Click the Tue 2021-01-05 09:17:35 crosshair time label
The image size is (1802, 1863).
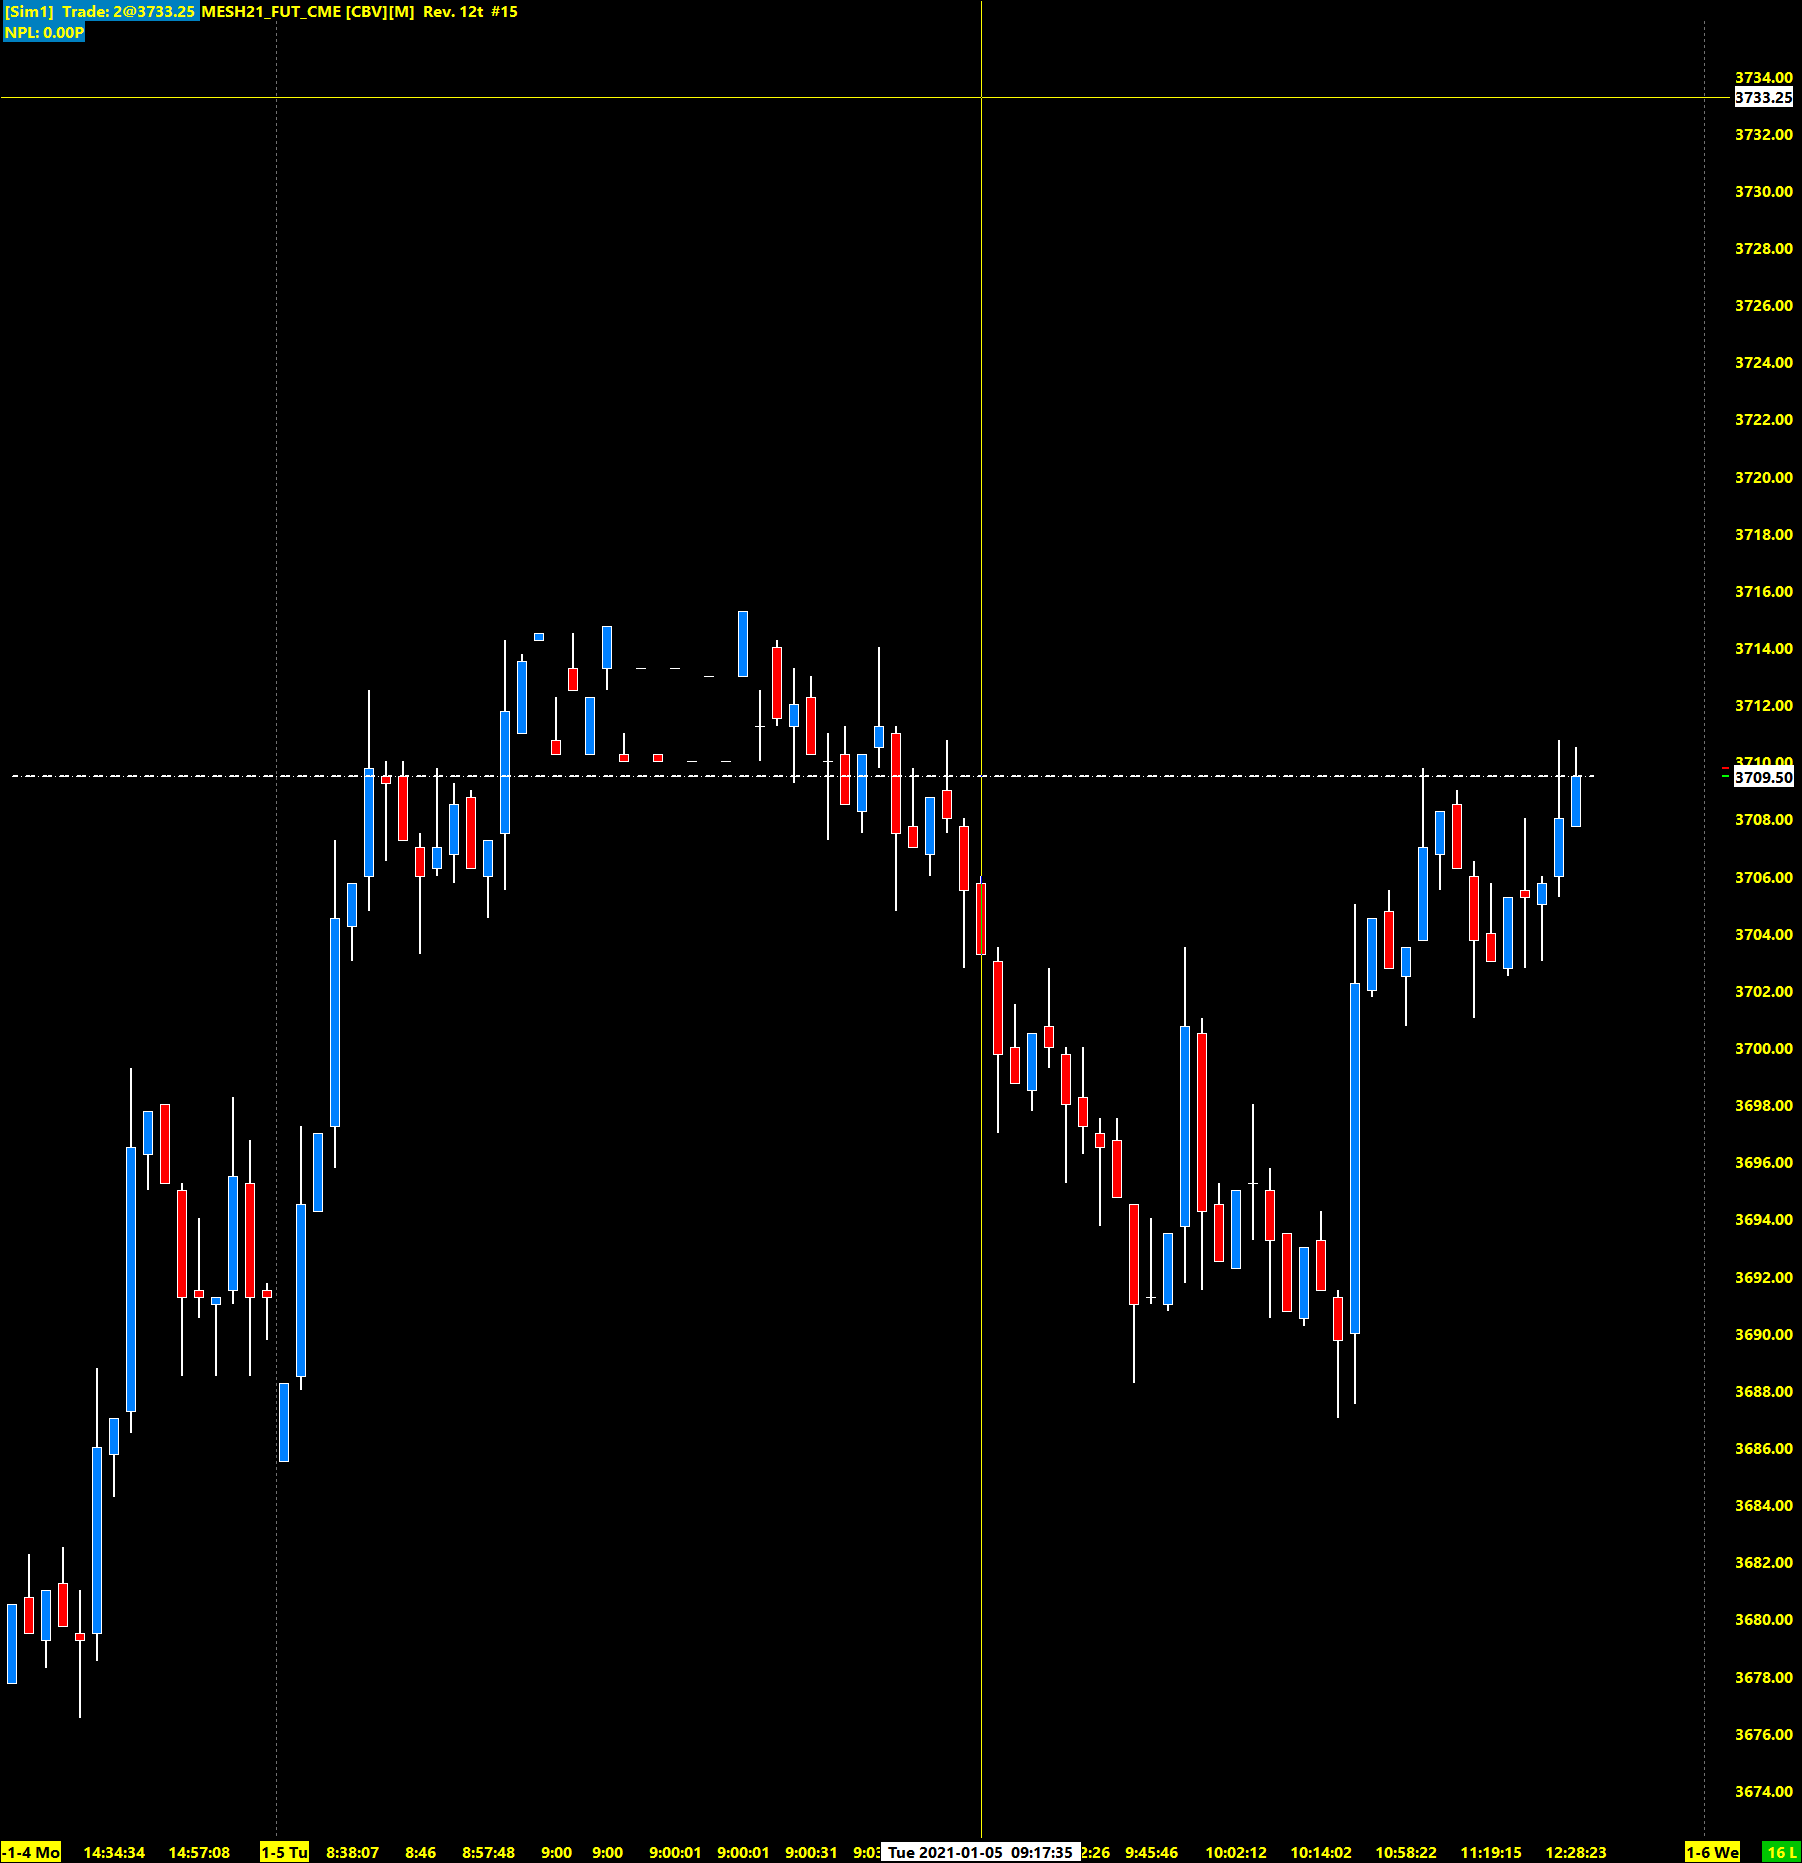980,1852
